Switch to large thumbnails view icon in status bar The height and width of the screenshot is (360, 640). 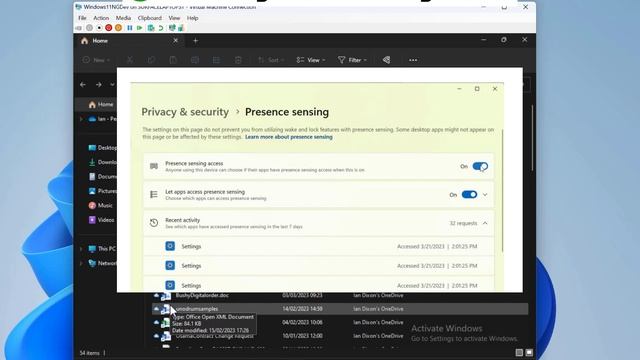529,352
